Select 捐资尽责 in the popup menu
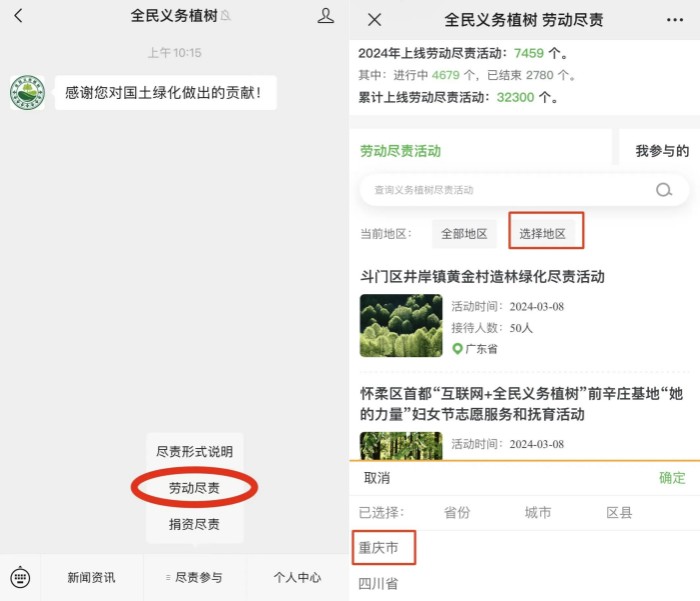This screenshot has width=700, height=601. [194, 524]
